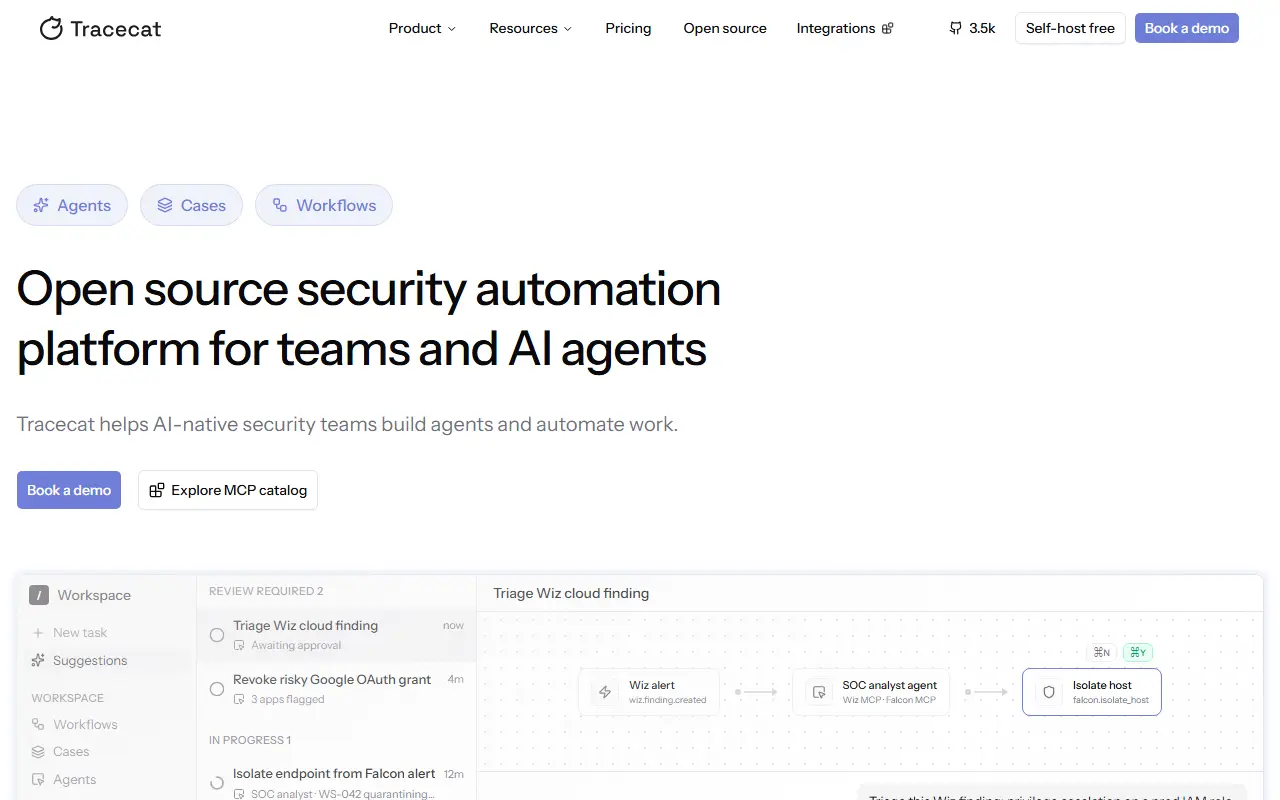Click the REVIEW REQUIRED 2 section header
Viewport: 1280px width, 800px height.
[x=266, y=591]
